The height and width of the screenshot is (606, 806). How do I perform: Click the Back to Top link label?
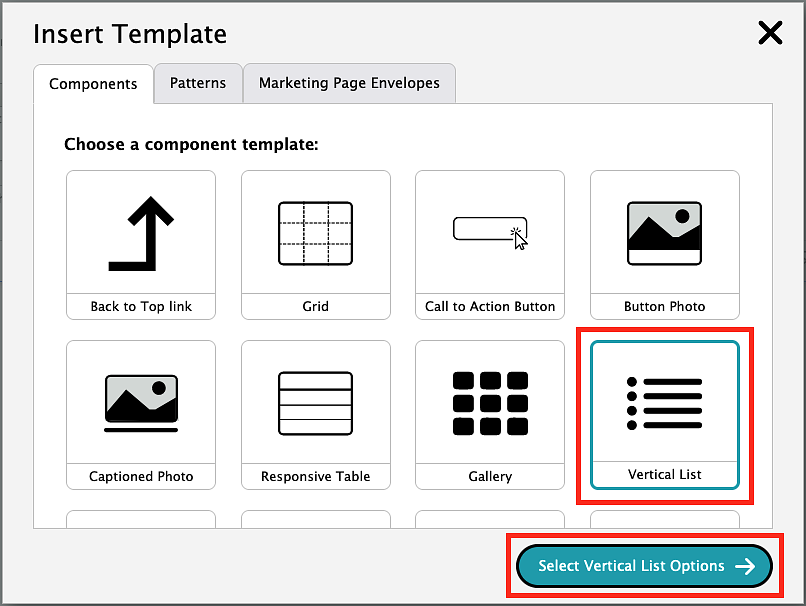(x=141, y=306)
